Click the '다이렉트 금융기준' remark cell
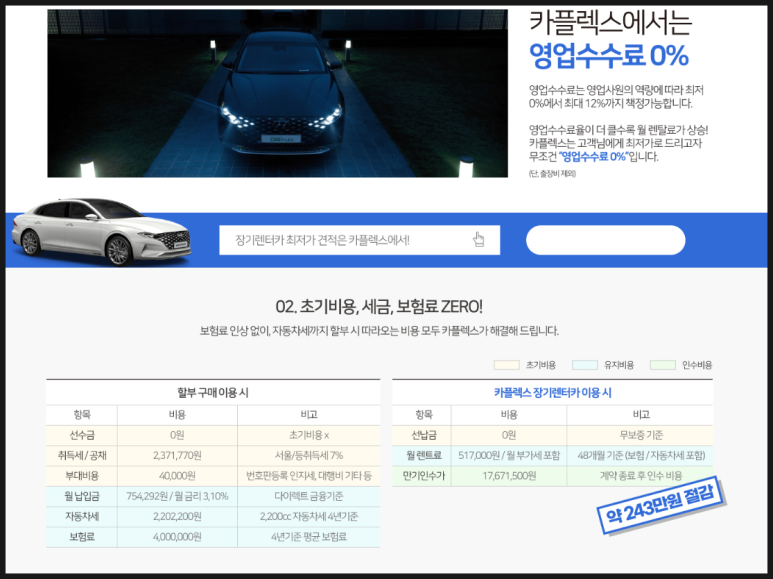Viewport: 773px width, 579px height. (x=309, y=496)
